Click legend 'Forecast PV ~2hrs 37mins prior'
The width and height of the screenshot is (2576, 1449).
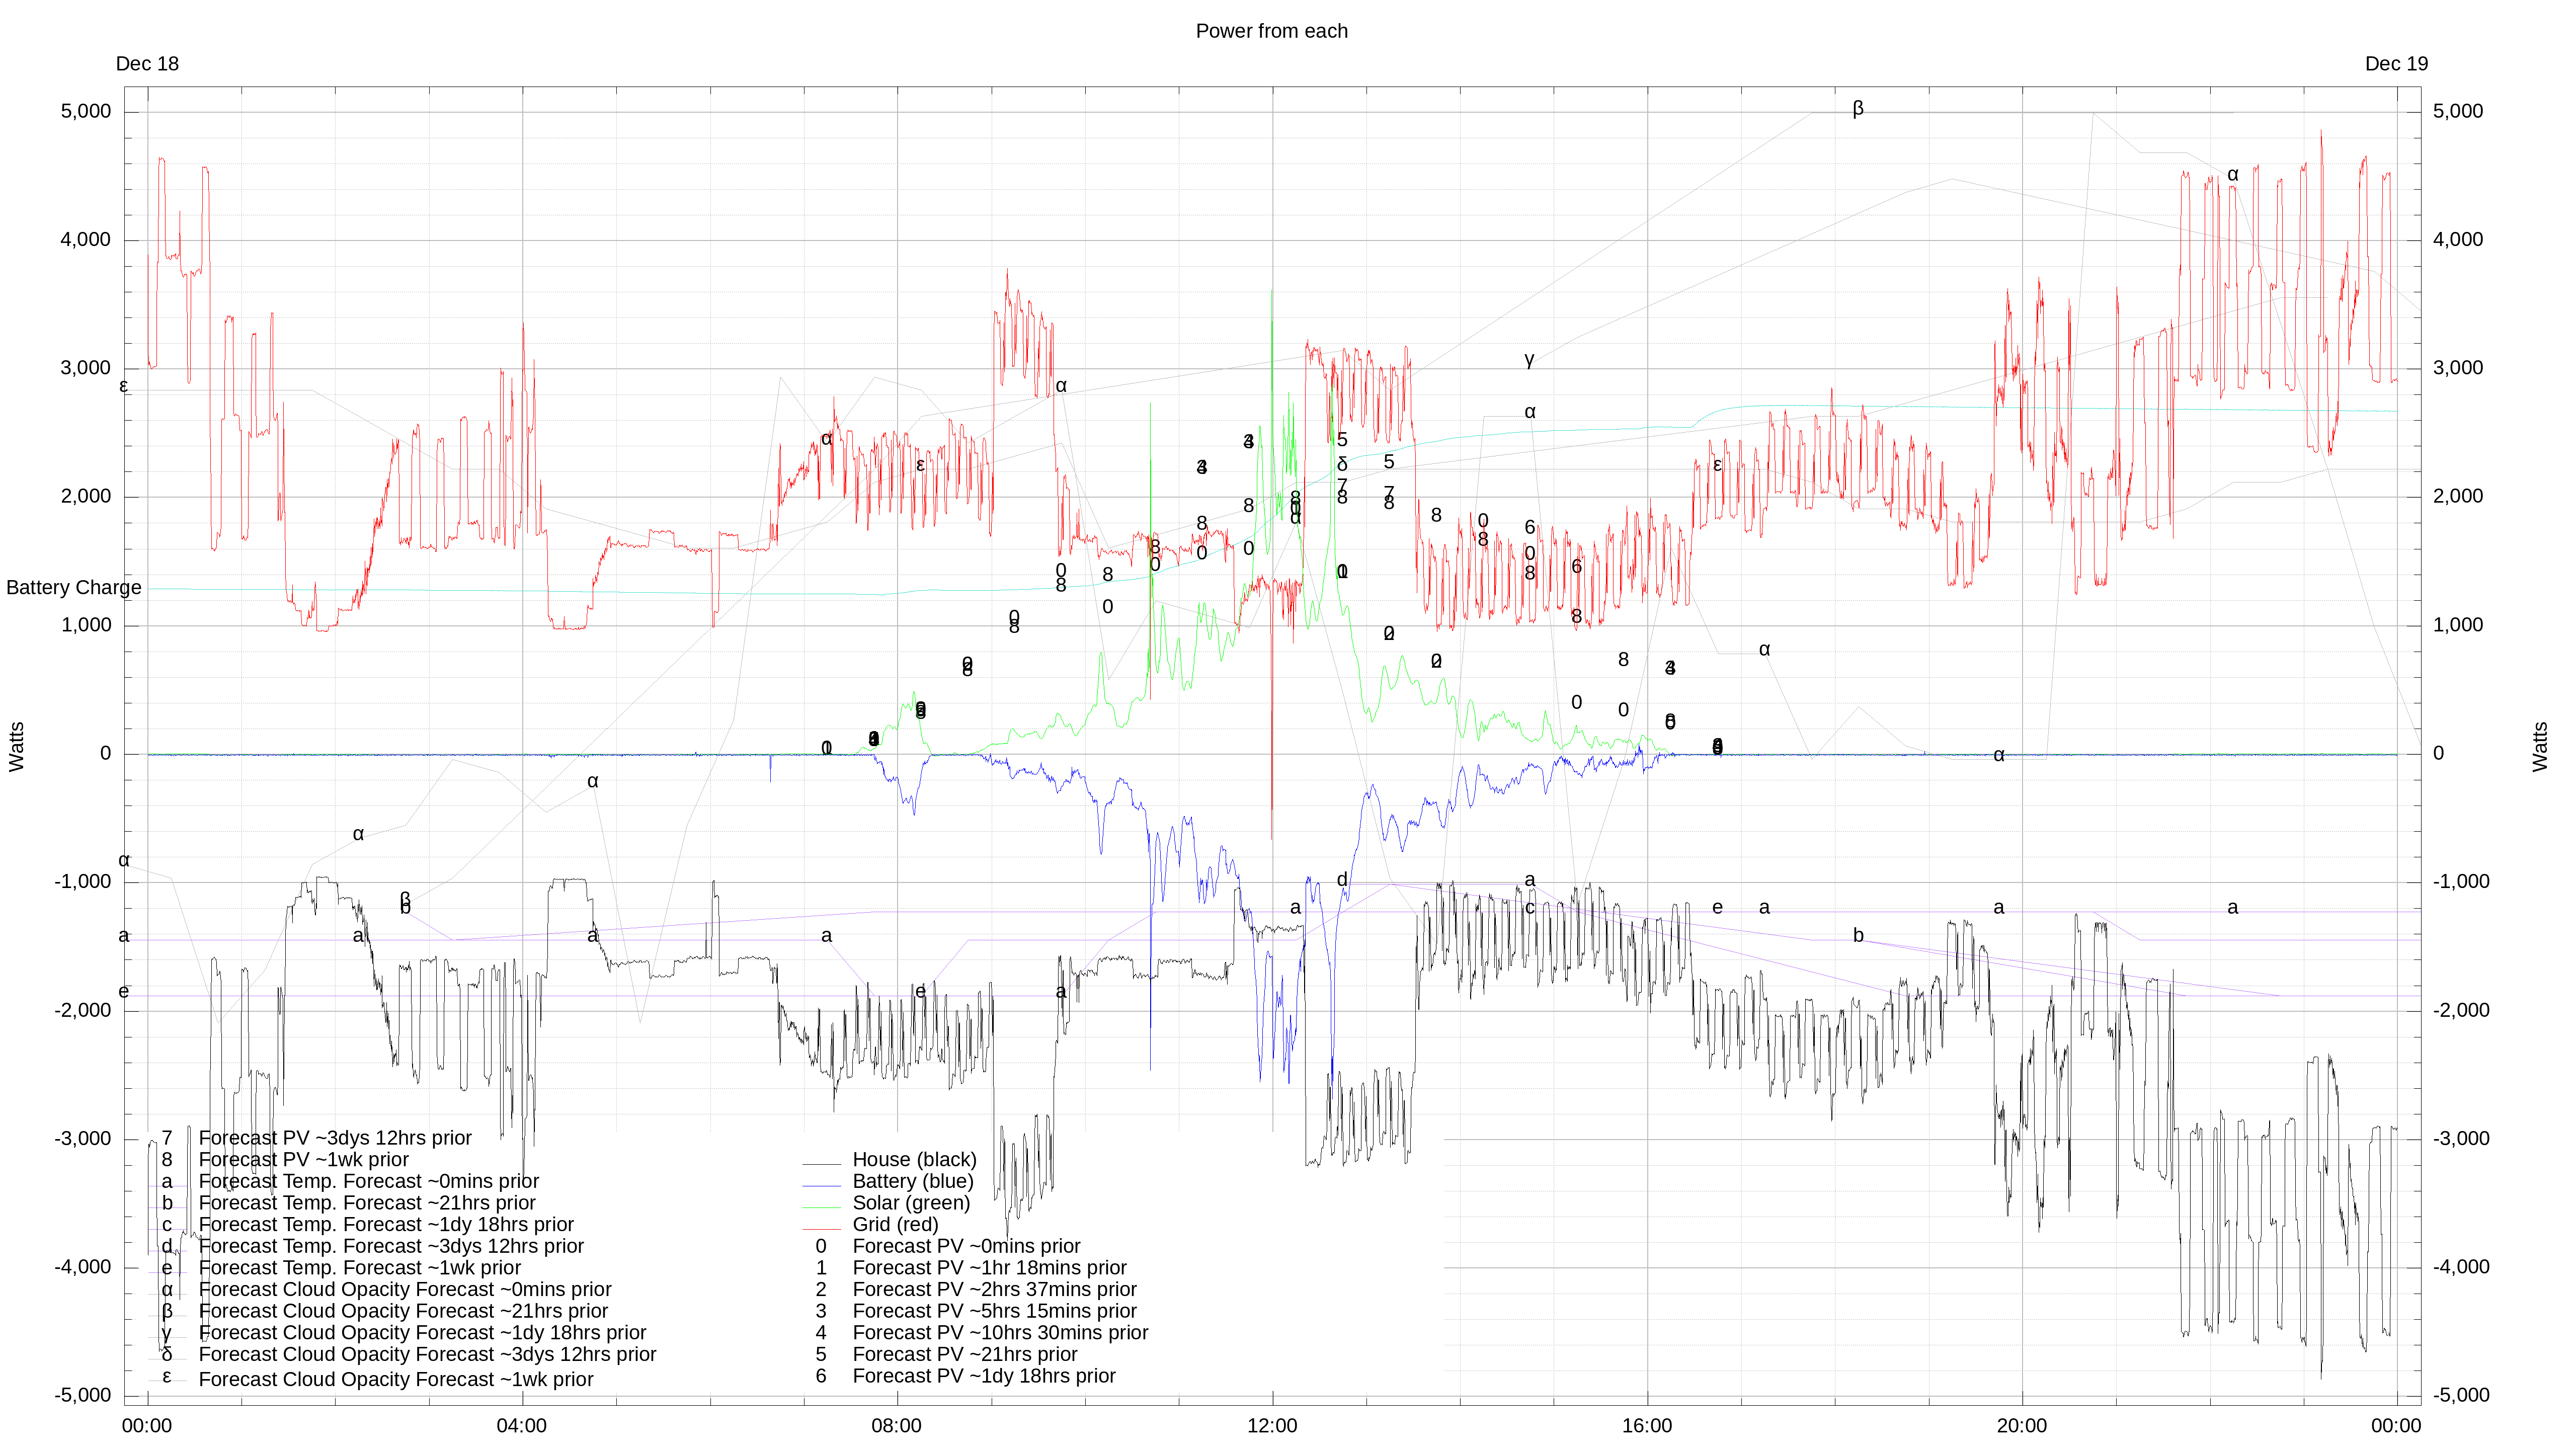[994, 1290]
